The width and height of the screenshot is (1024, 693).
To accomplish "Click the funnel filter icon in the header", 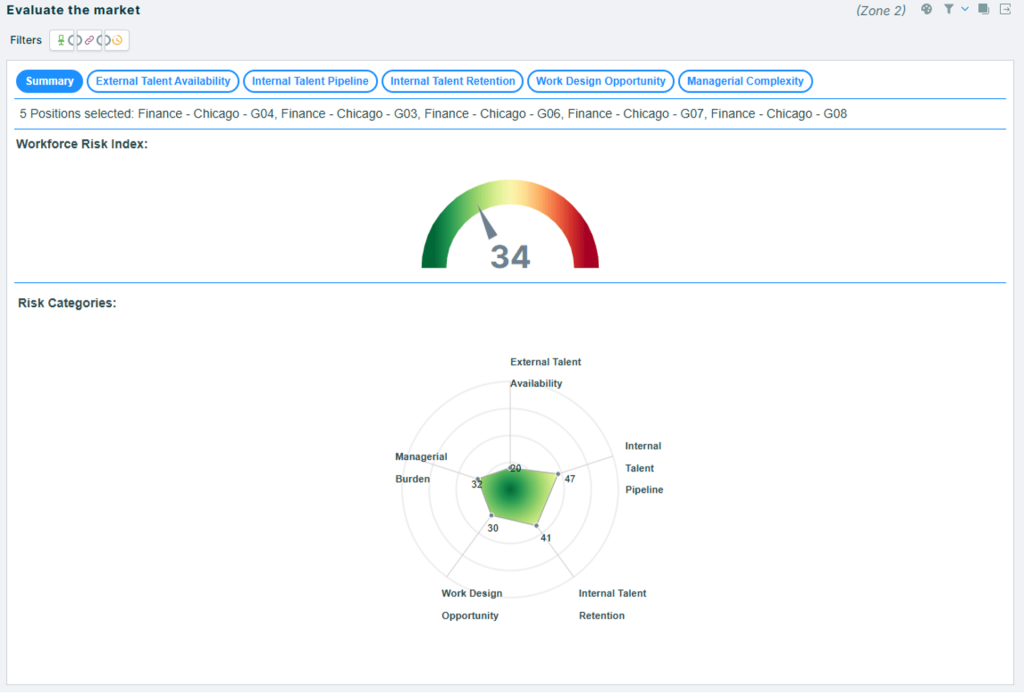I will tap(948, 9).
